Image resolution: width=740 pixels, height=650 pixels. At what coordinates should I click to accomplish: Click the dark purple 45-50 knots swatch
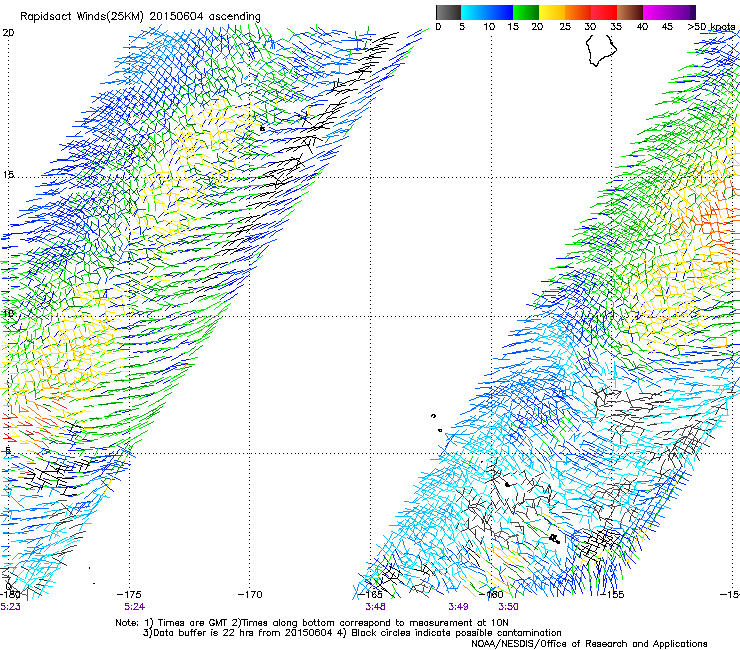[x=682, y=12]
